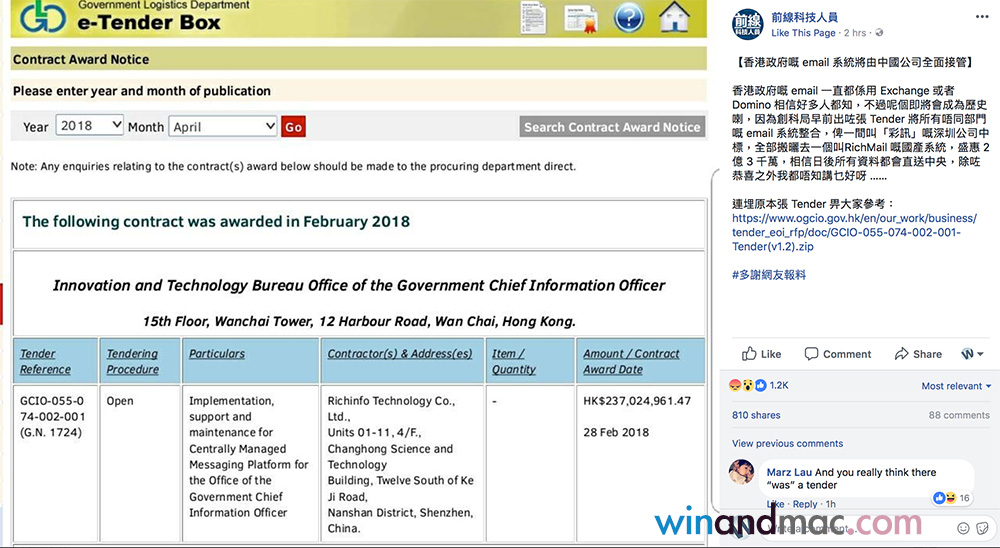Click View previous comments
Screen dimensions: 1000x548
pyautogui.click(x=787, y=443)
